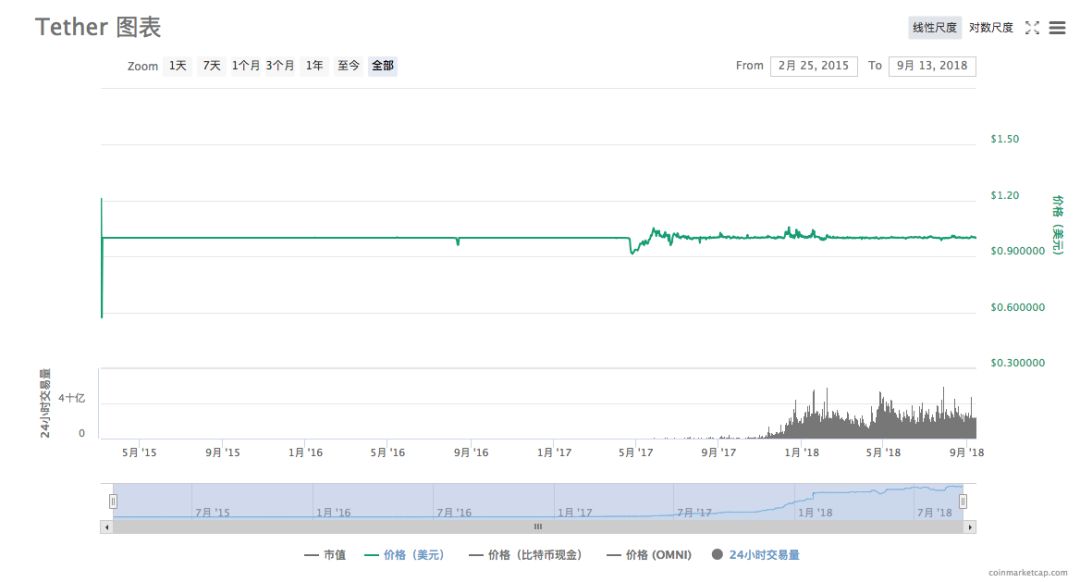Click the navigator scrollbar left arrow
The image size is (1080, 582).
coord(106,527)
